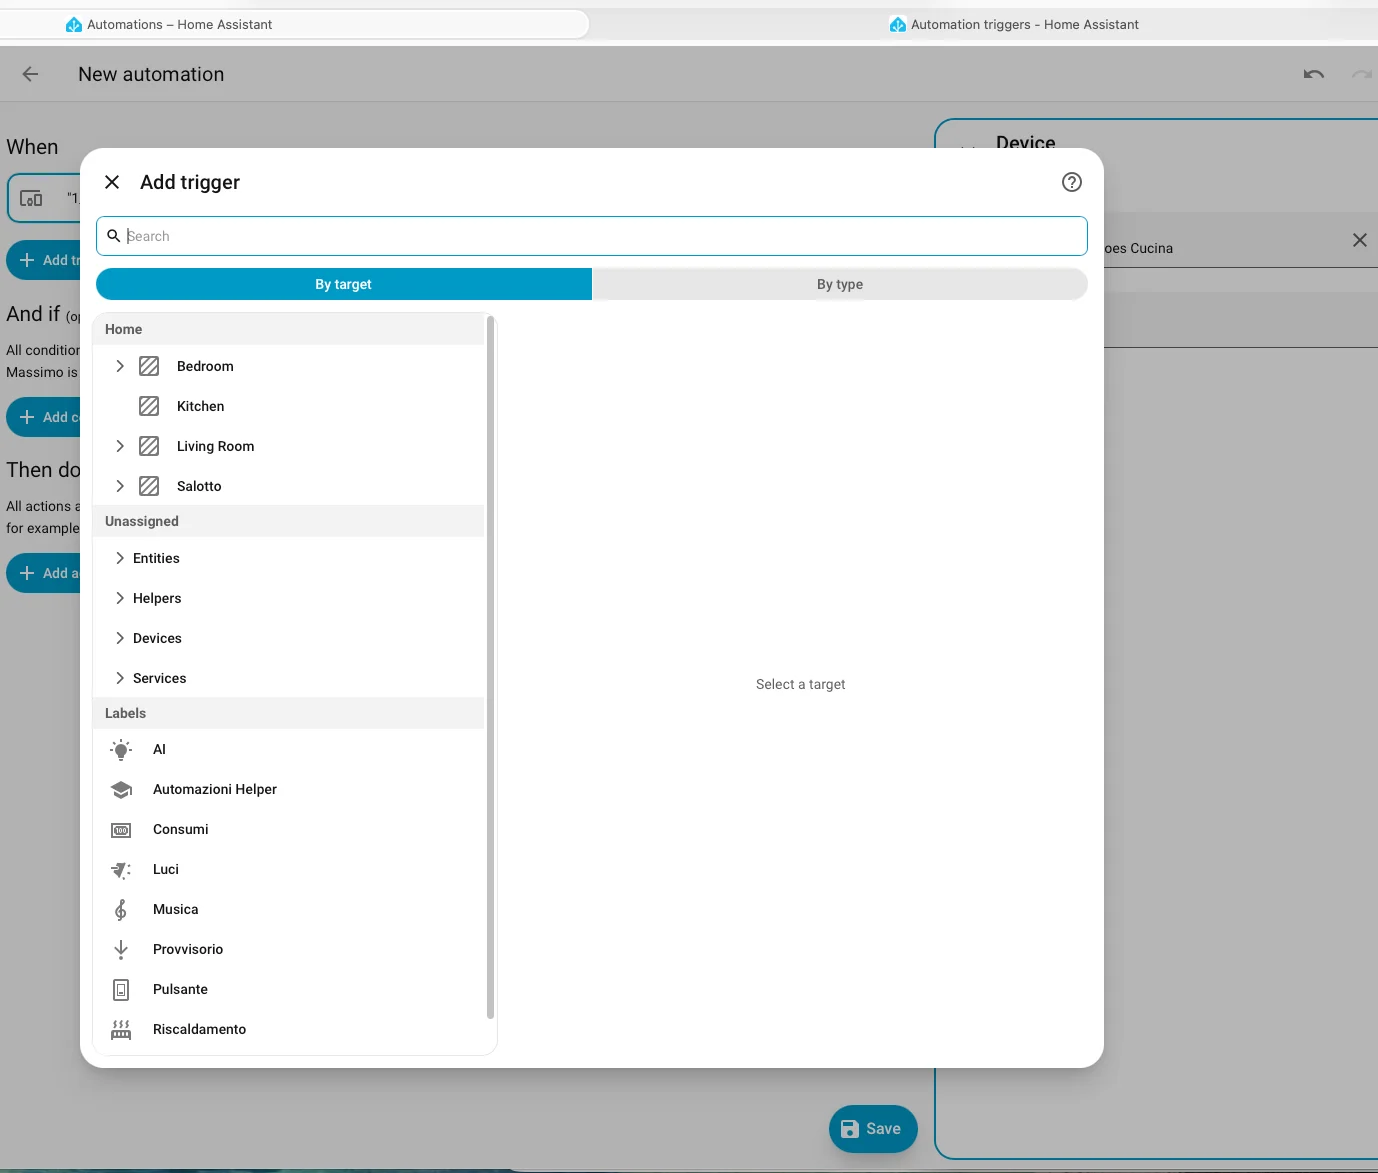
Task: Select Pulsante label icon
Action: tap(121, 990)
